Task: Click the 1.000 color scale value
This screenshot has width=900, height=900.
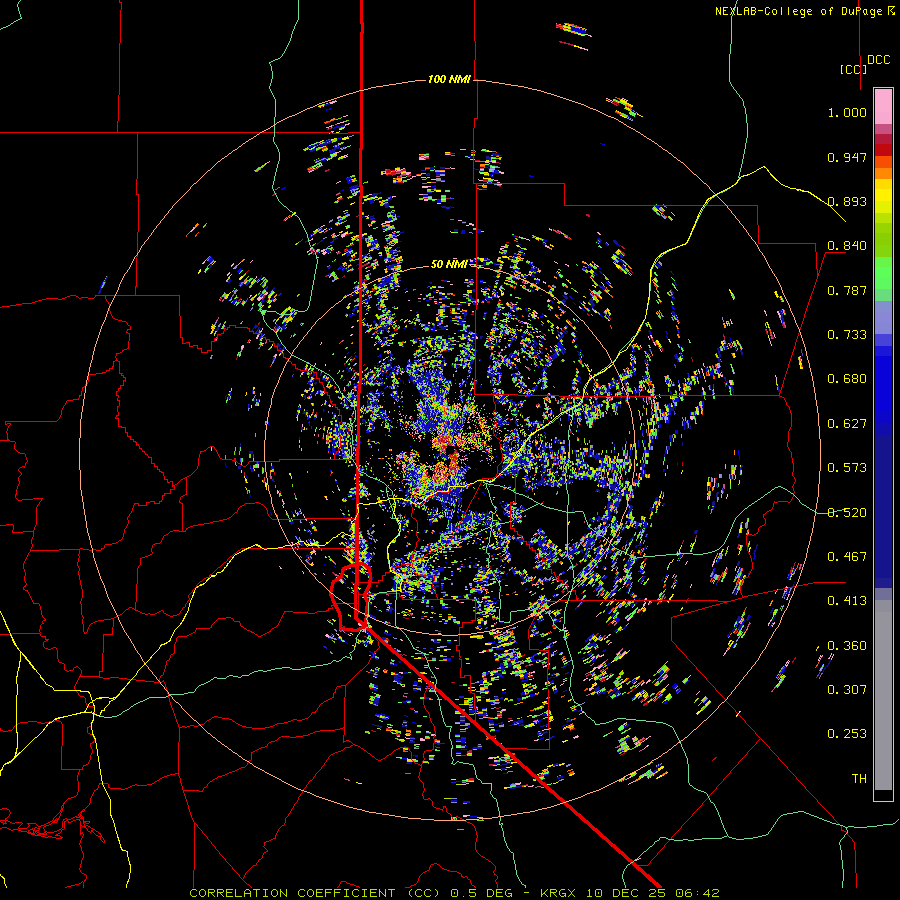Action: [847, 112]
